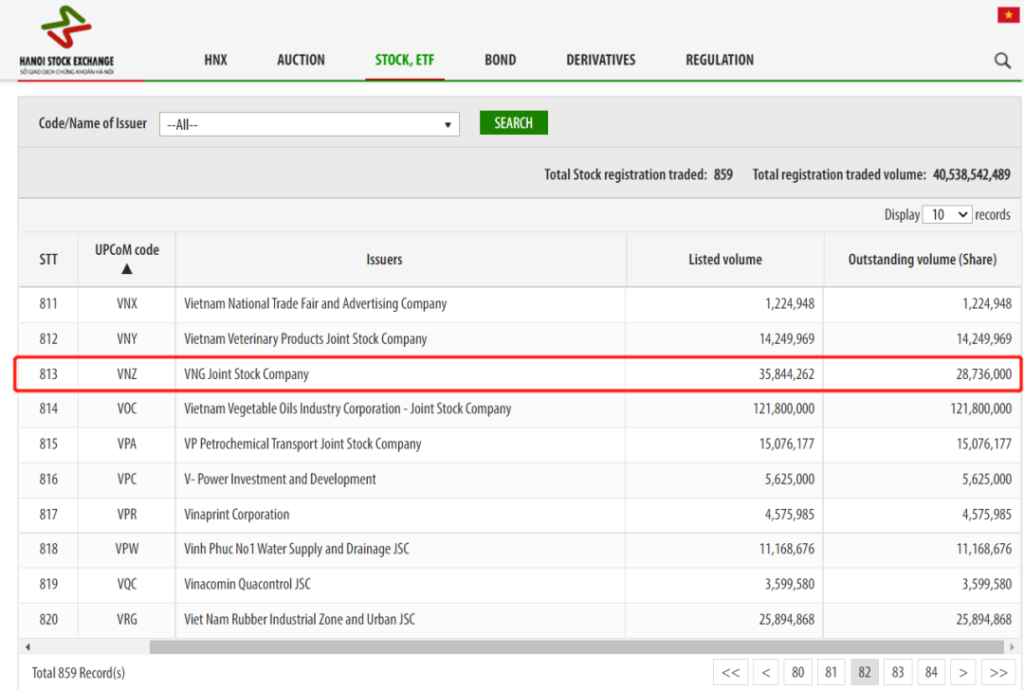Viewport: 1024px width, 690px height.
Task: Click listed volume 35,844,262
Action: (786, 374)
